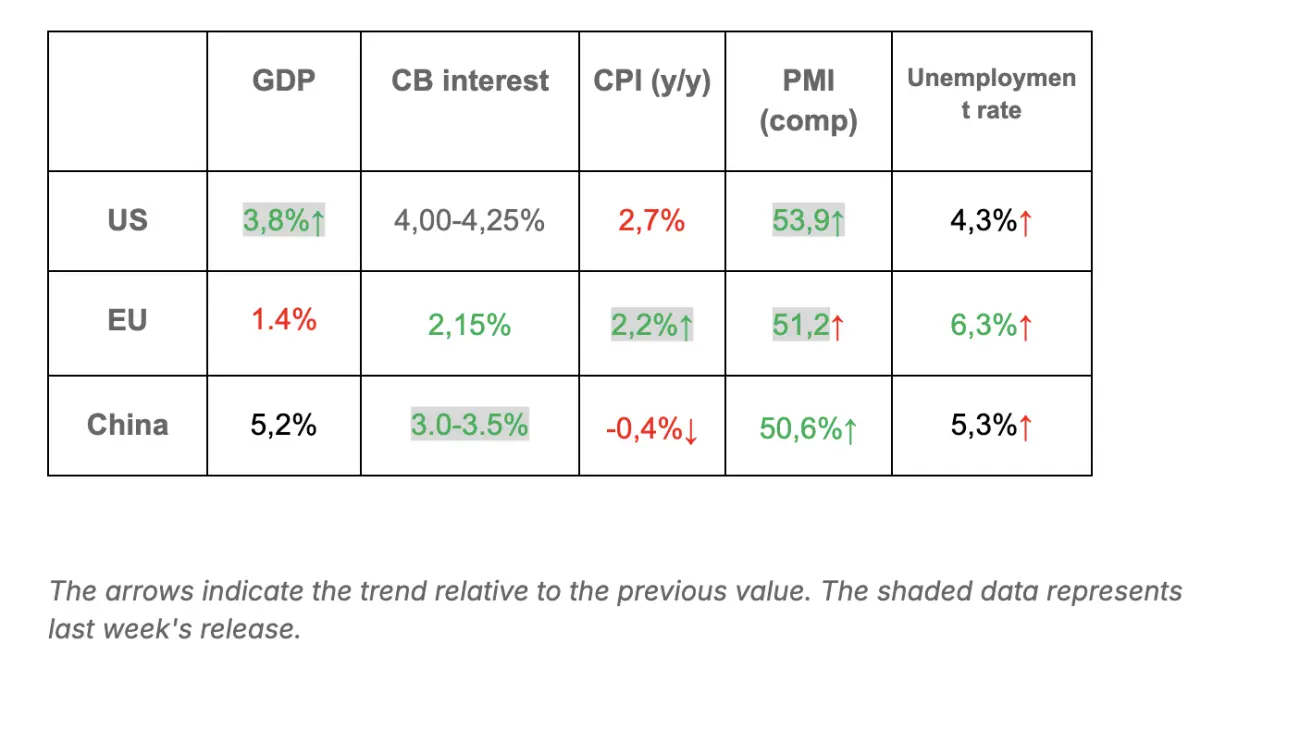
Task: Select the EU interest rate 2,15%
Action: (469, 325)
